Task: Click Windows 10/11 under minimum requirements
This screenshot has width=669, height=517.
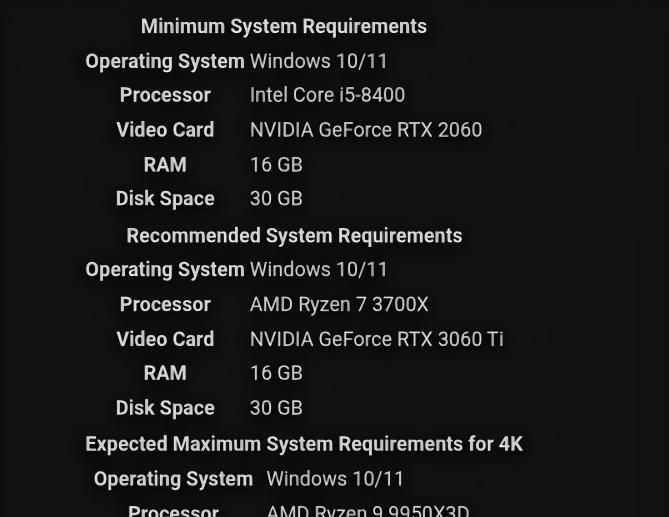Action: [x=318, y=61]
